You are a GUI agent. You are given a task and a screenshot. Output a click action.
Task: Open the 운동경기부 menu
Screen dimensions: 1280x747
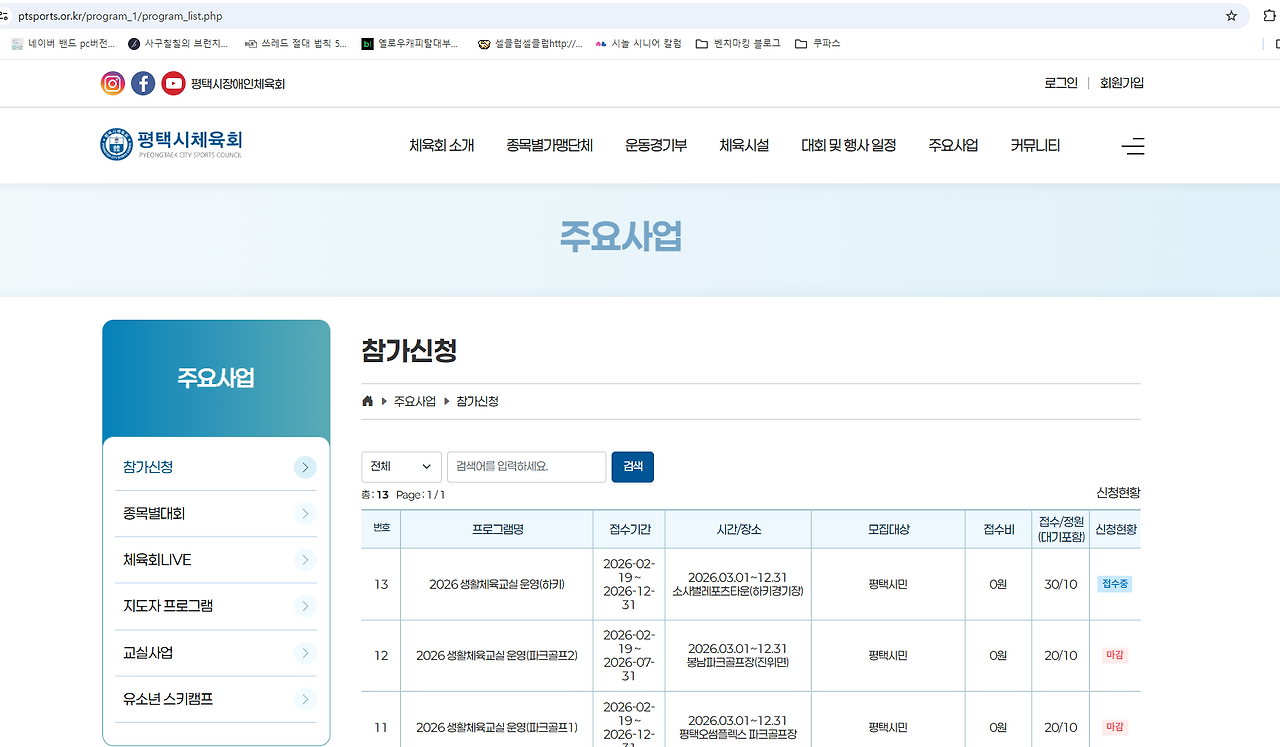pos(656,146)
